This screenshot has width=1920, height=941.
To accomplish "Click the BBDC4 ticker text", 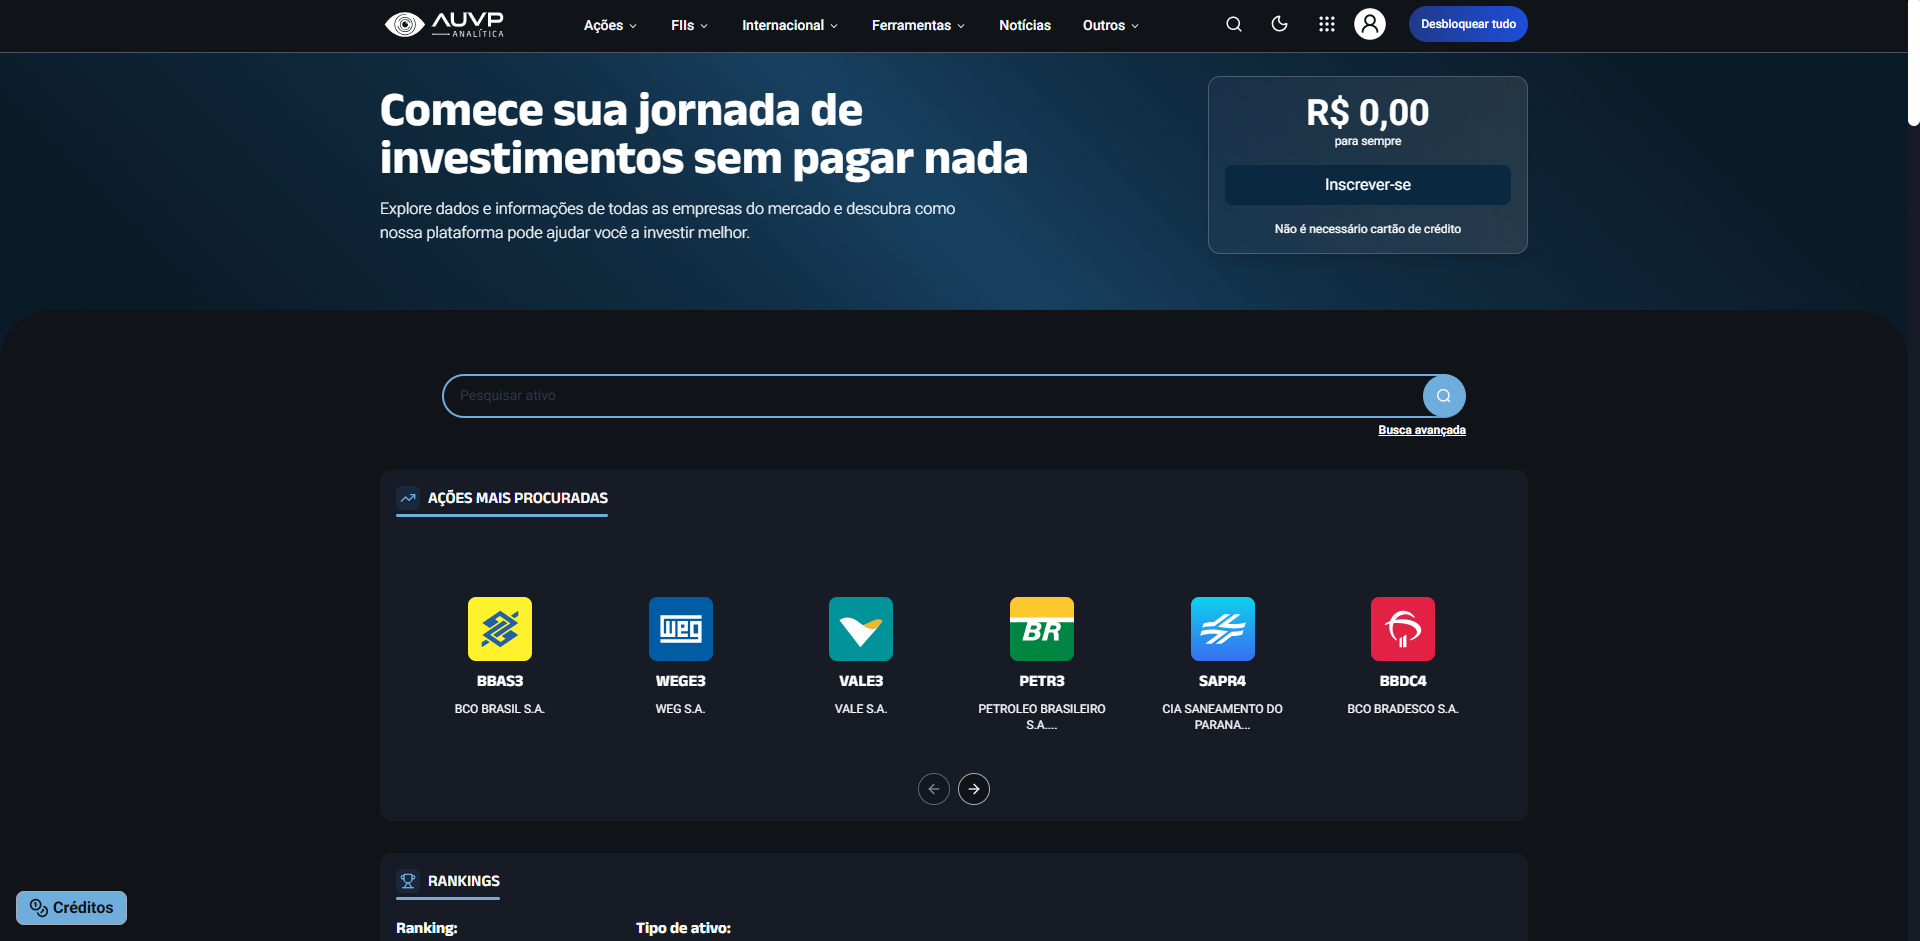I will coord(1403,681).
